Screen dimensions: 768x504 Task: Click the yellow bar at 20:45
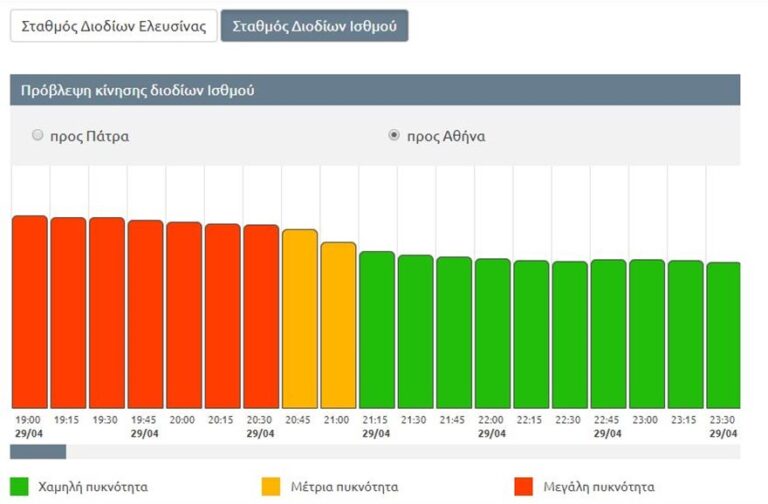click(x=299, y=318)
